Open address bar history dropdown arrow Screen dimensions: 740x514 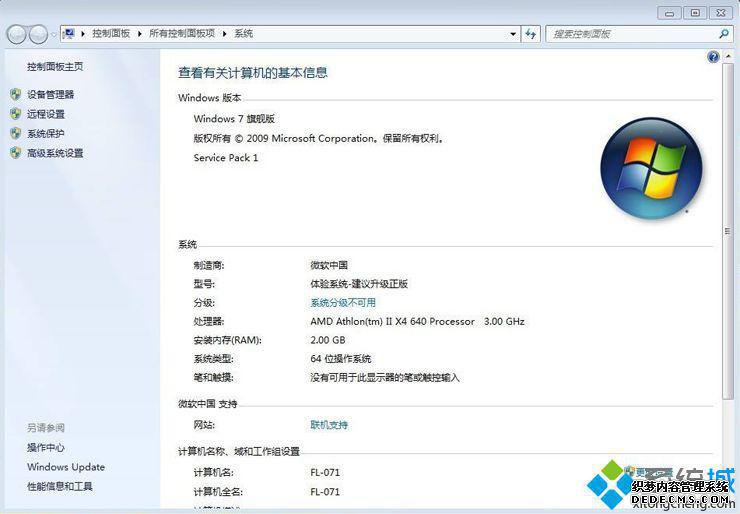click(x=513, y=34)
